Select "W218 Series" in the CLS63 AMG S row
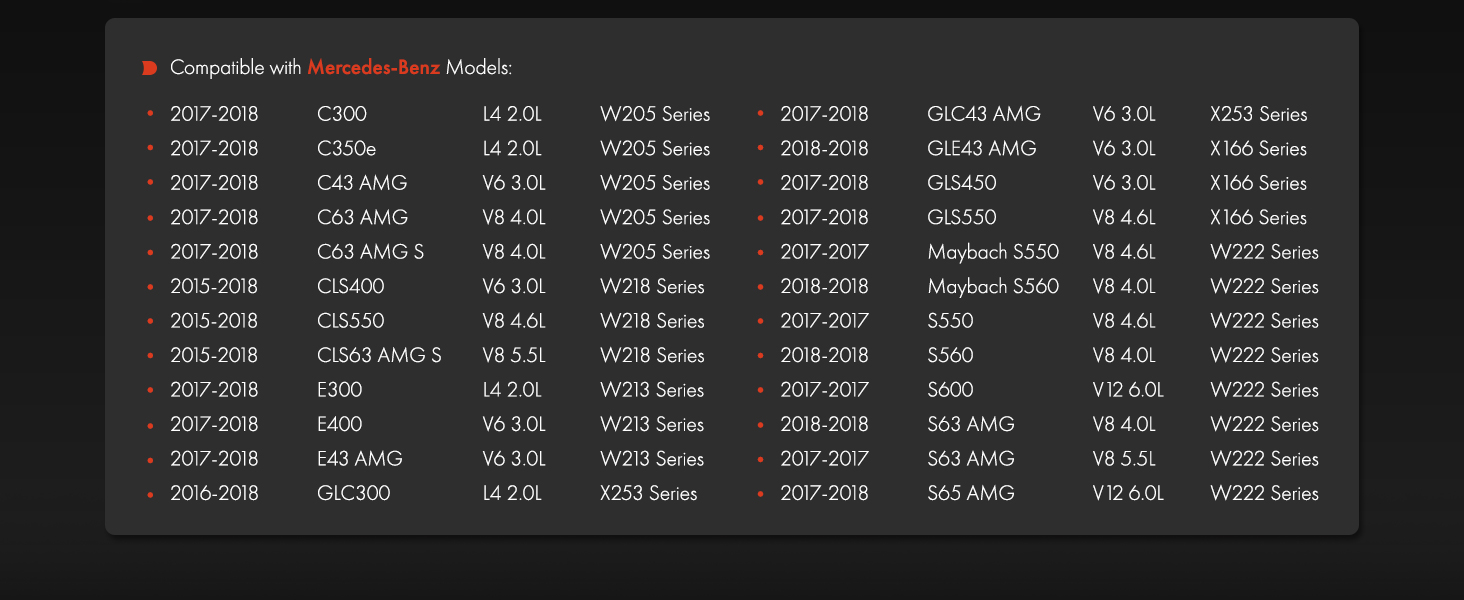The height and width of the screenshot is (600, 1464). coord(652,356)
